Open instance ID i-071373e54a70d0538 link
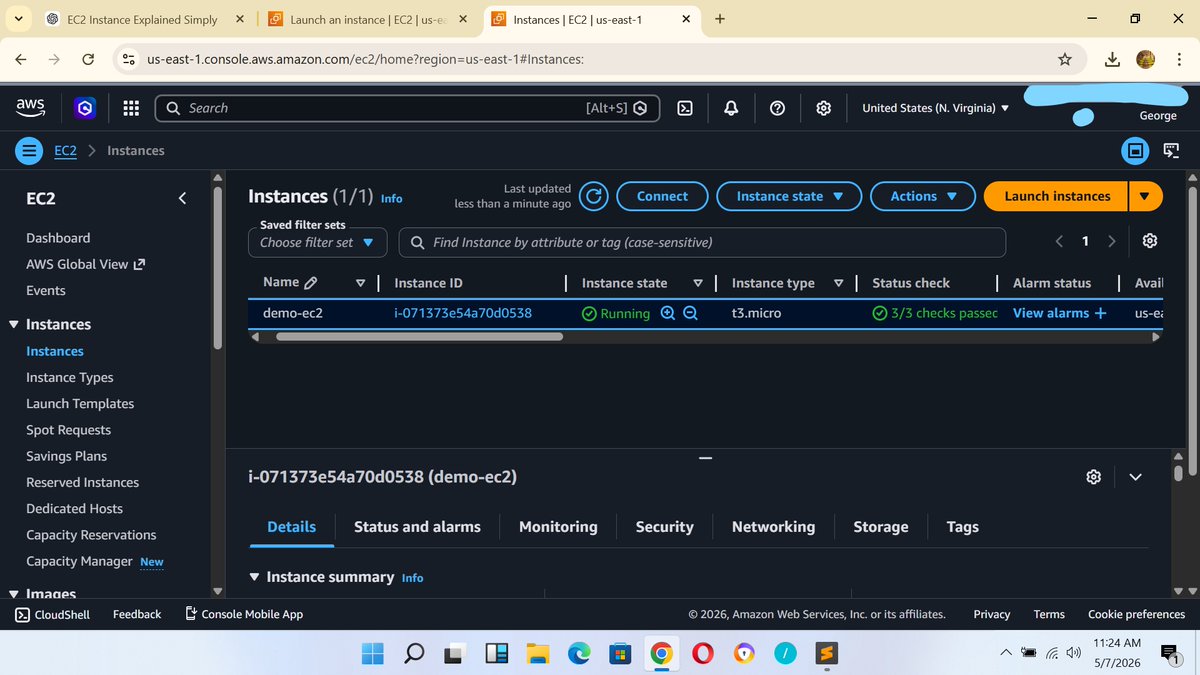The height and width of the screenshot is (675, 1200). (x=463, y=313)
